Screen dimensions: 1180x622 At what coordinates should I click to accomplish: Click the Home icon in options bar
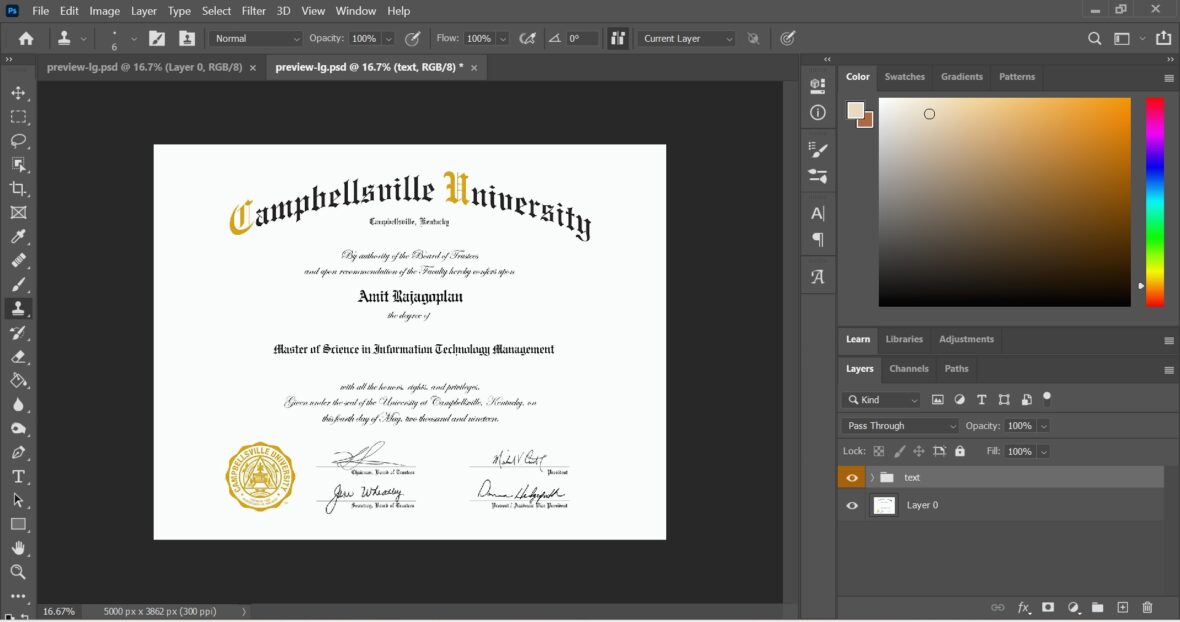[26, 38]
